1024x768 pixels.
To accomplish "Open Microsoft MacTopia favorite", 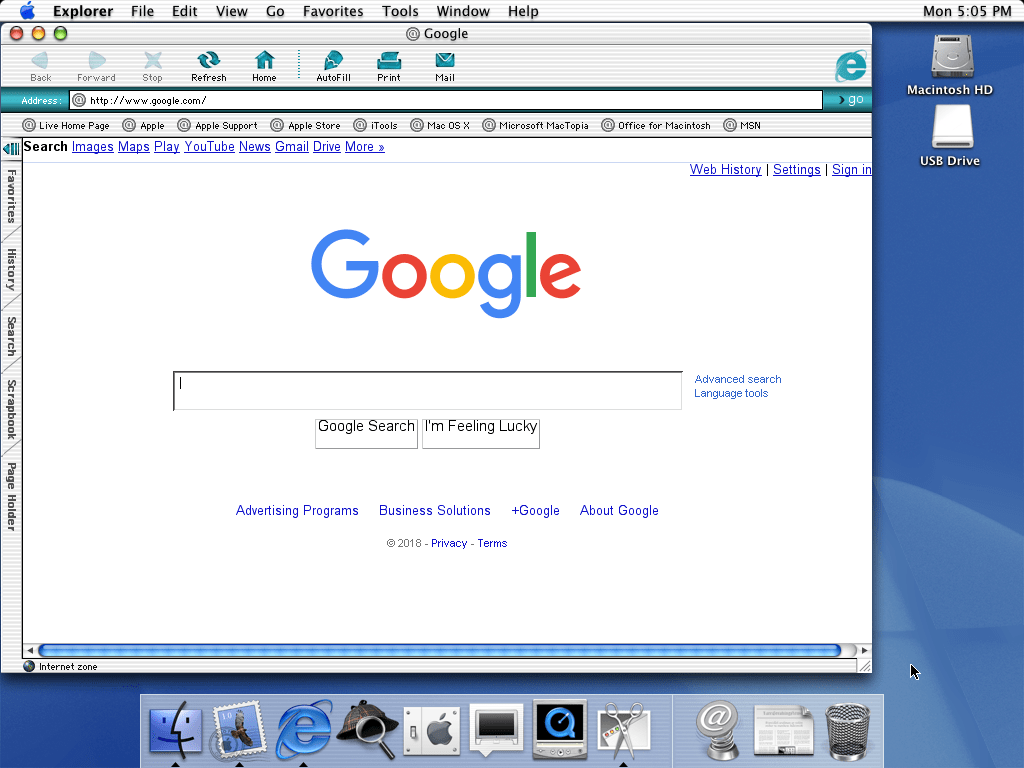I will (x=536, y=125).
